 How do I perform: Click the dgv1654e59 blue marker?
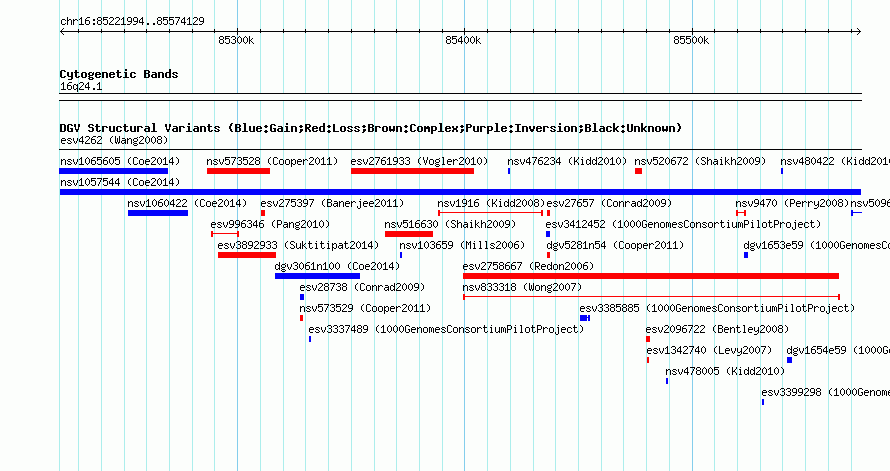[790, 360]
